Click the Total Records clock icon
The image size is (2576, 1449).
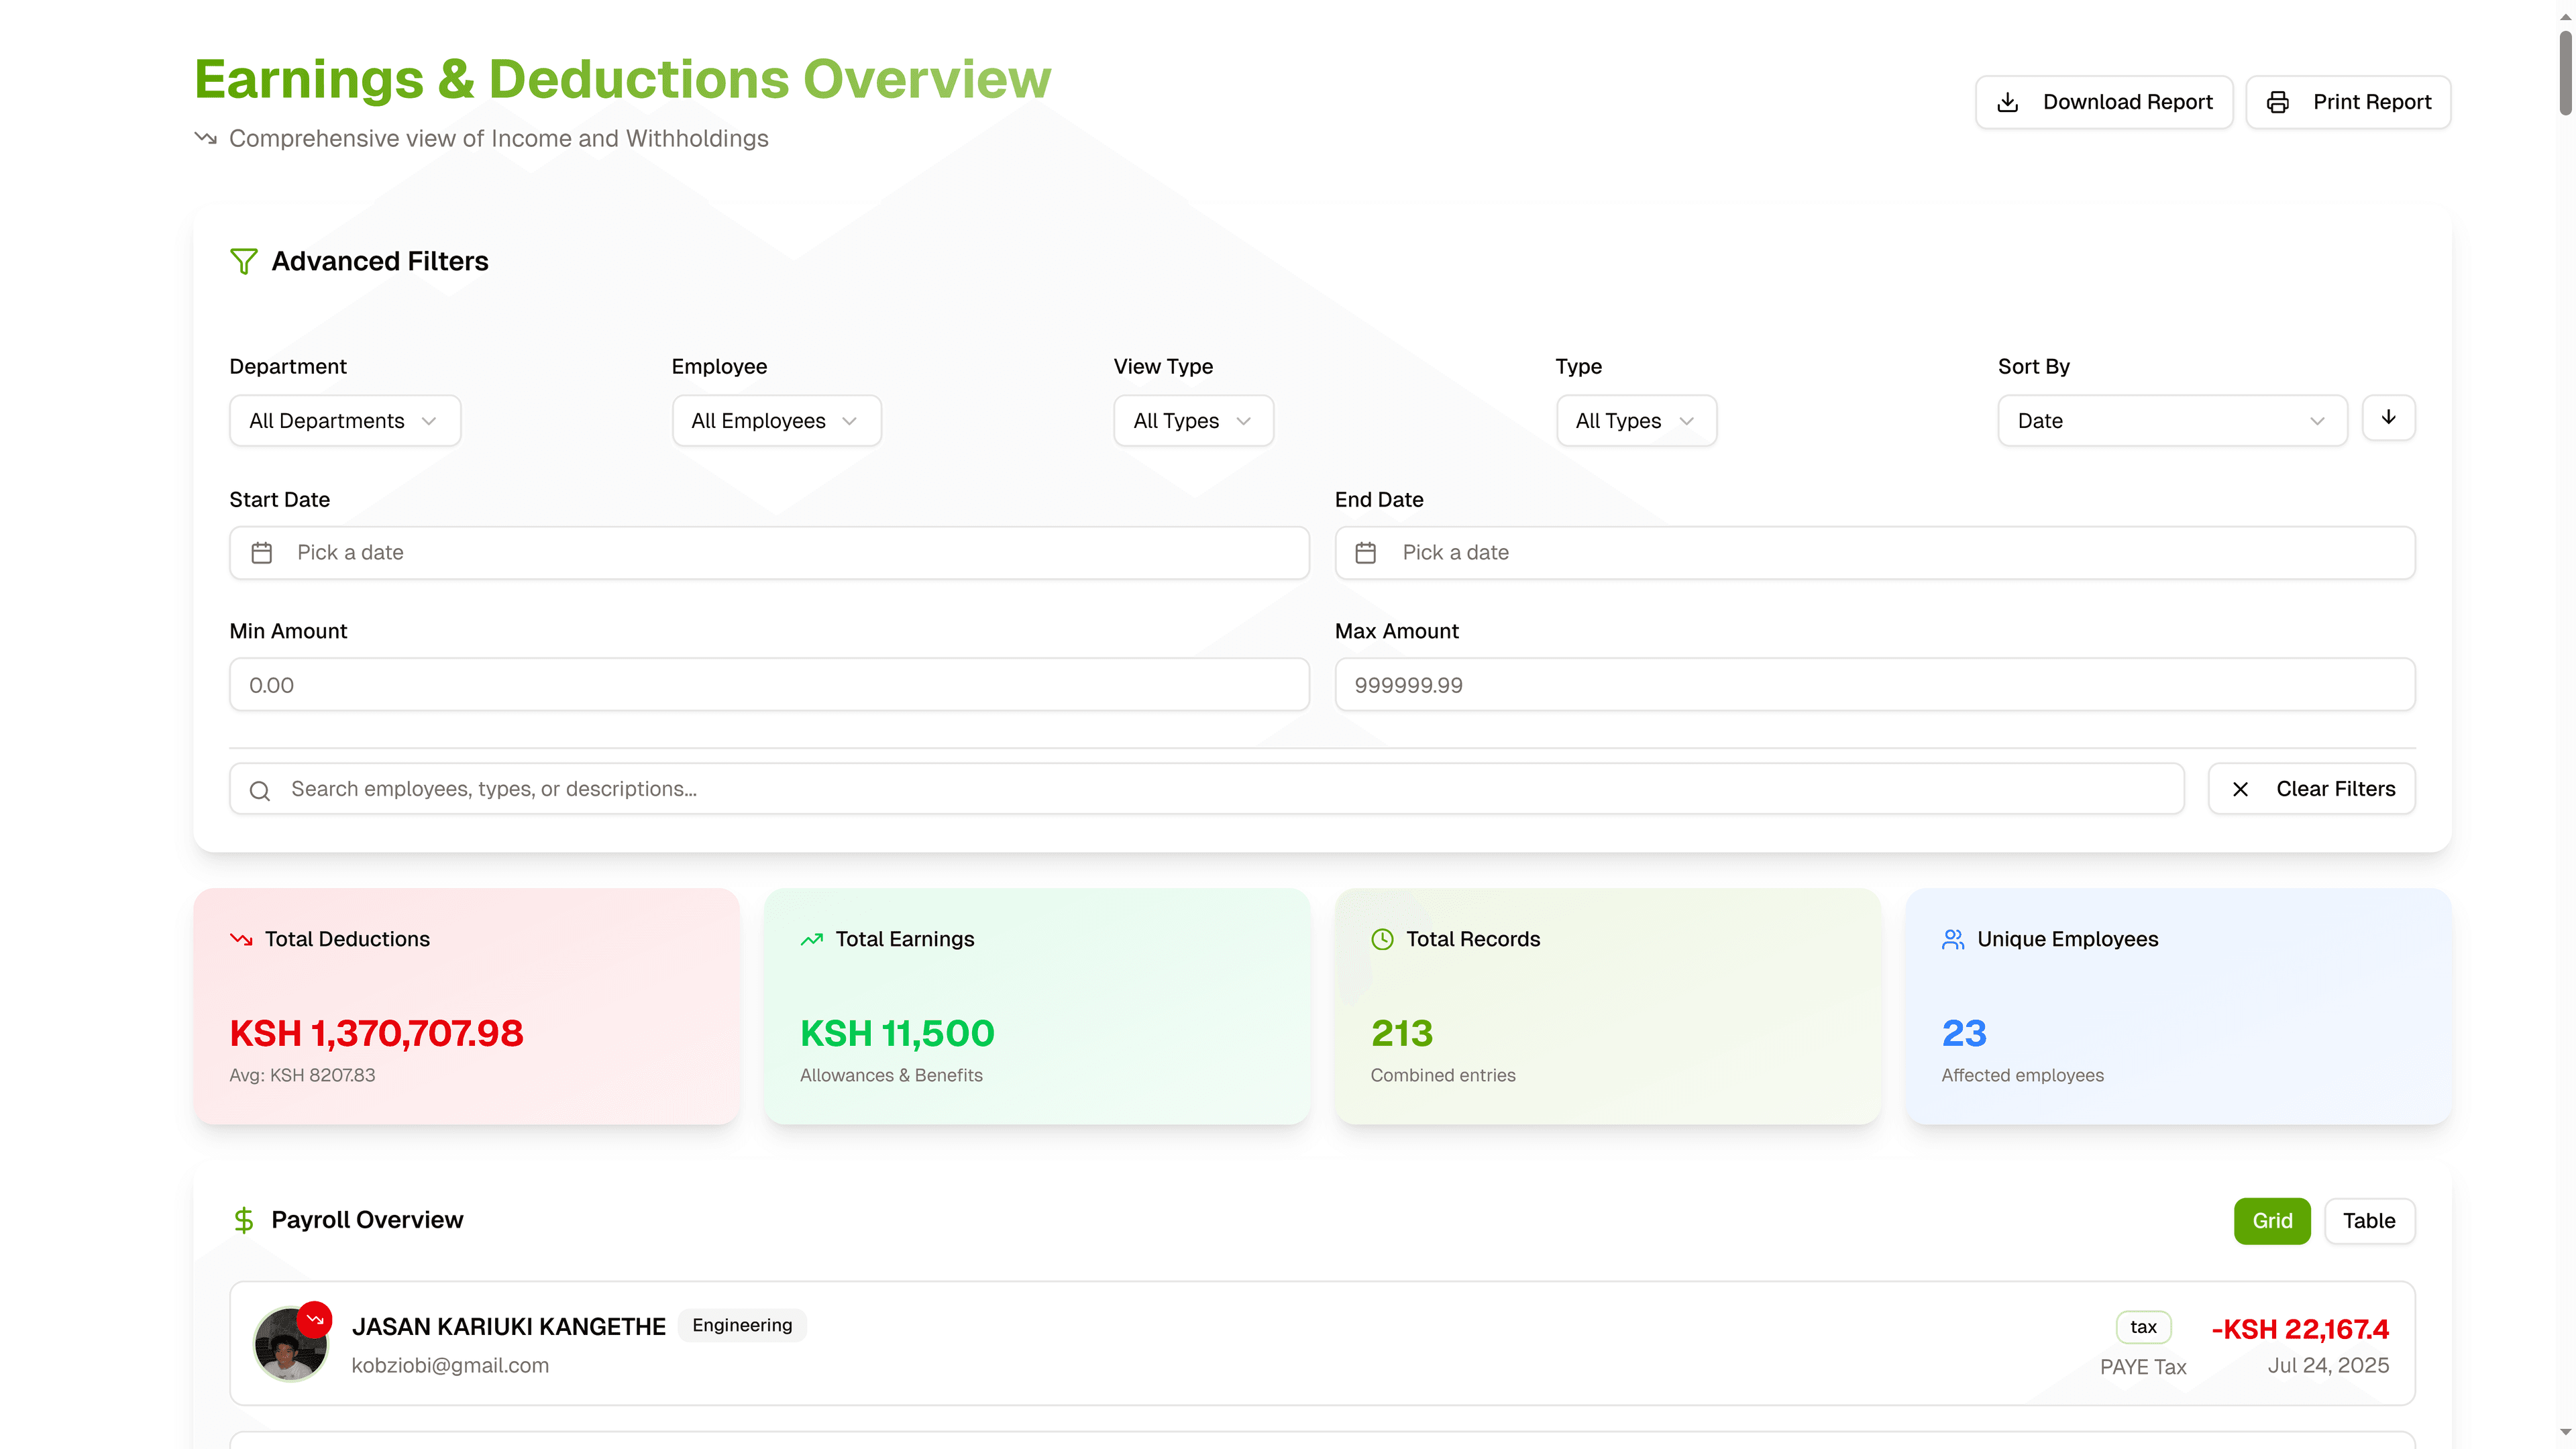coord(1382,939)
